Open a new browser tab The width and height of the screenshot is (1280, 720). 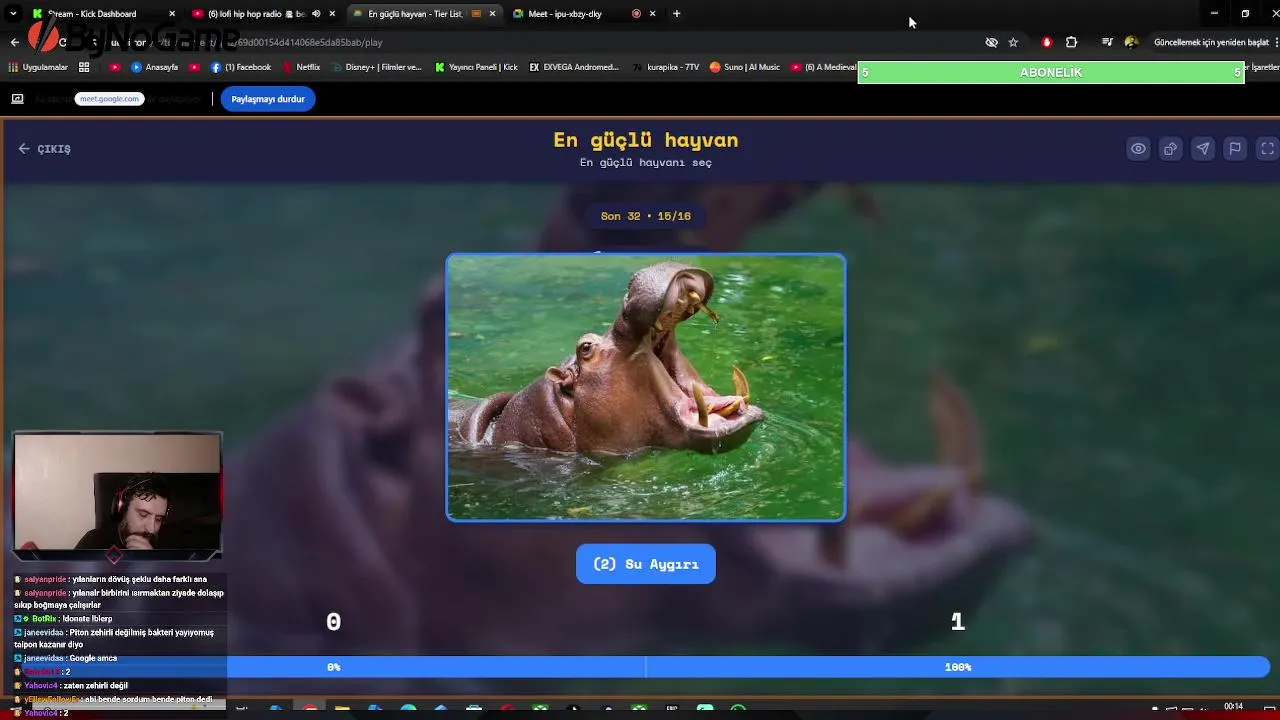click(677, 14)
